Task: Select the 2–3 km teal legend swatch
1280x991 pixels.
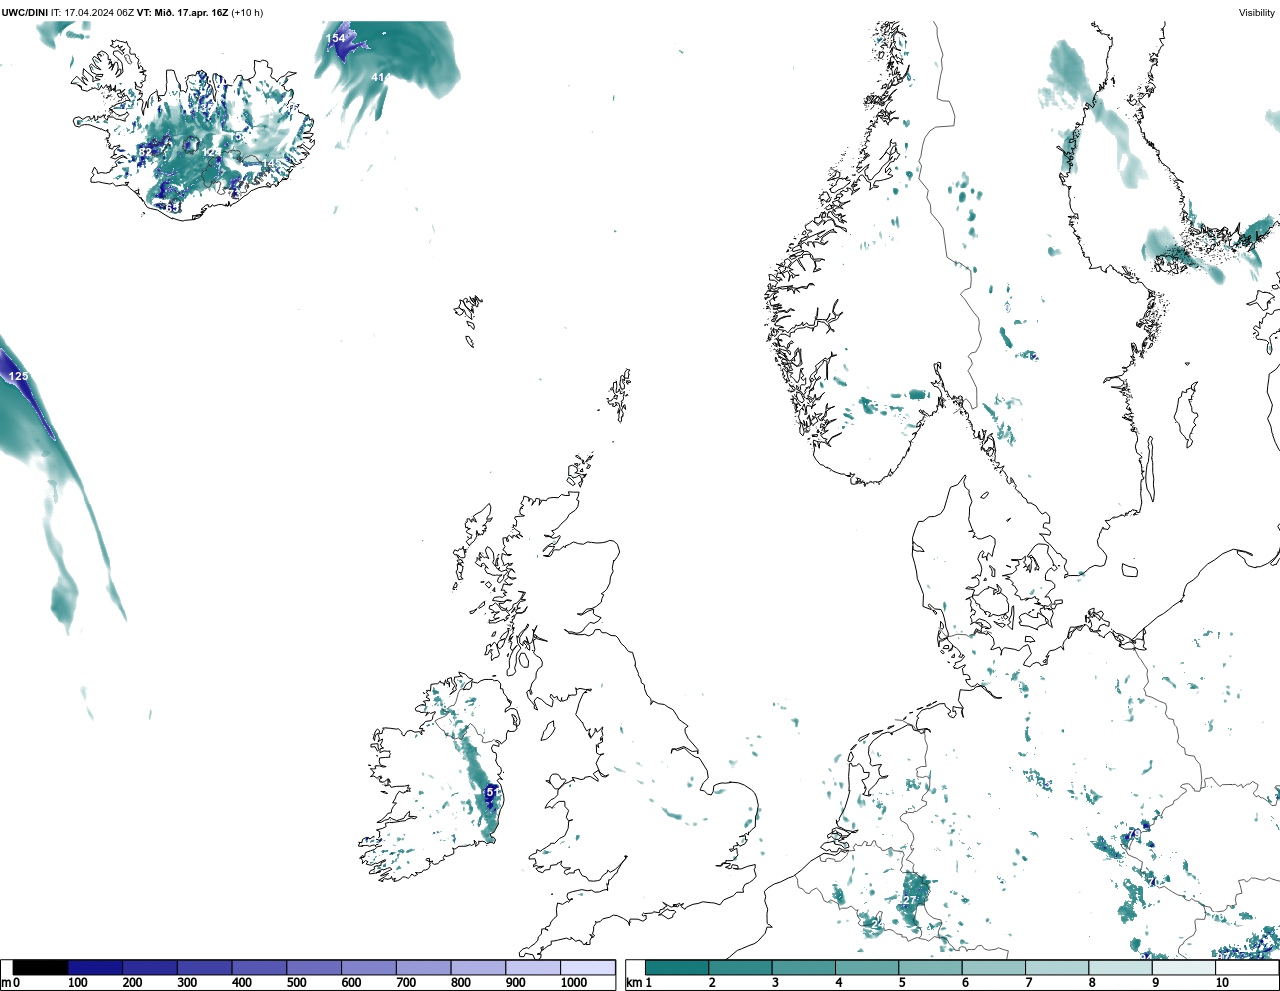Action: [x=740, y=968]
